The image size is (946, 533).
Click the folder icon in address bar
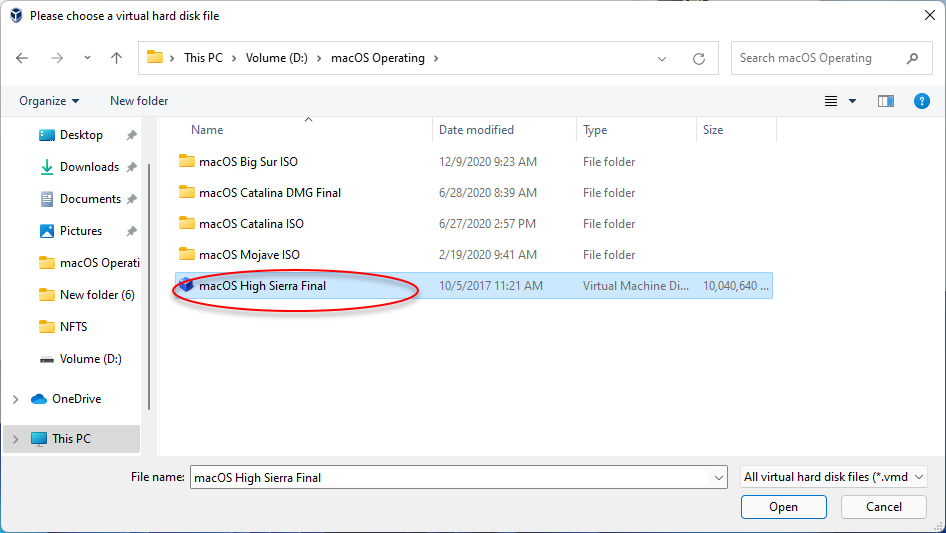155,57
